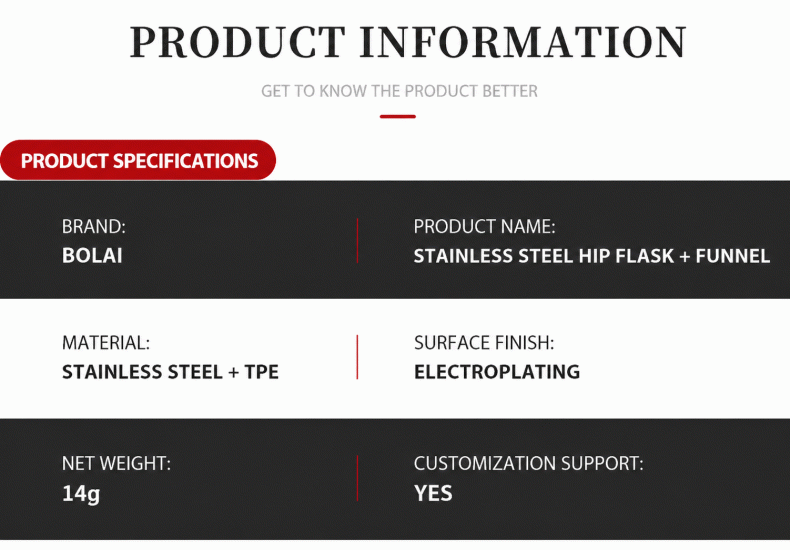Click the SURFACE FINISH: label

coord(484,343)
